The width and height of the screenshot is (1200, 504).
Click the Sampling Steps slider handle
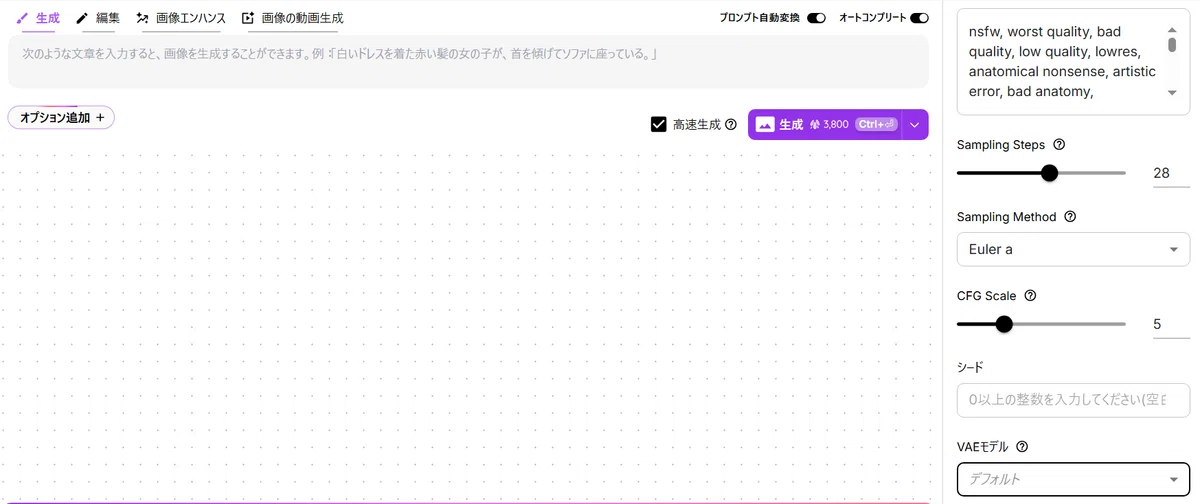click(x=1049, y=173)
